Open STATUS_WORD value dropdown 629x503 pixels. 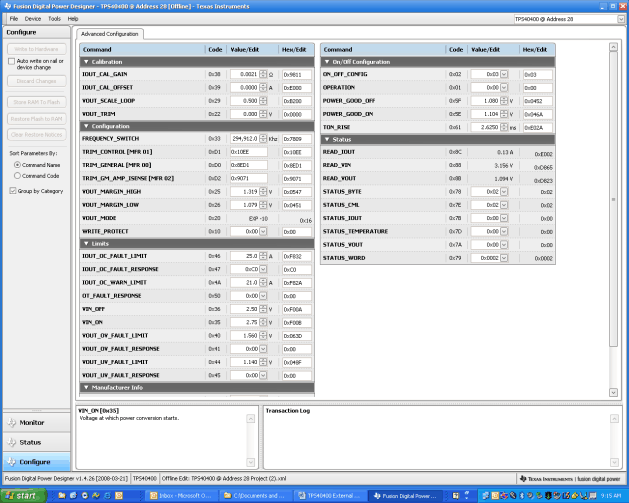pos(504,258)
